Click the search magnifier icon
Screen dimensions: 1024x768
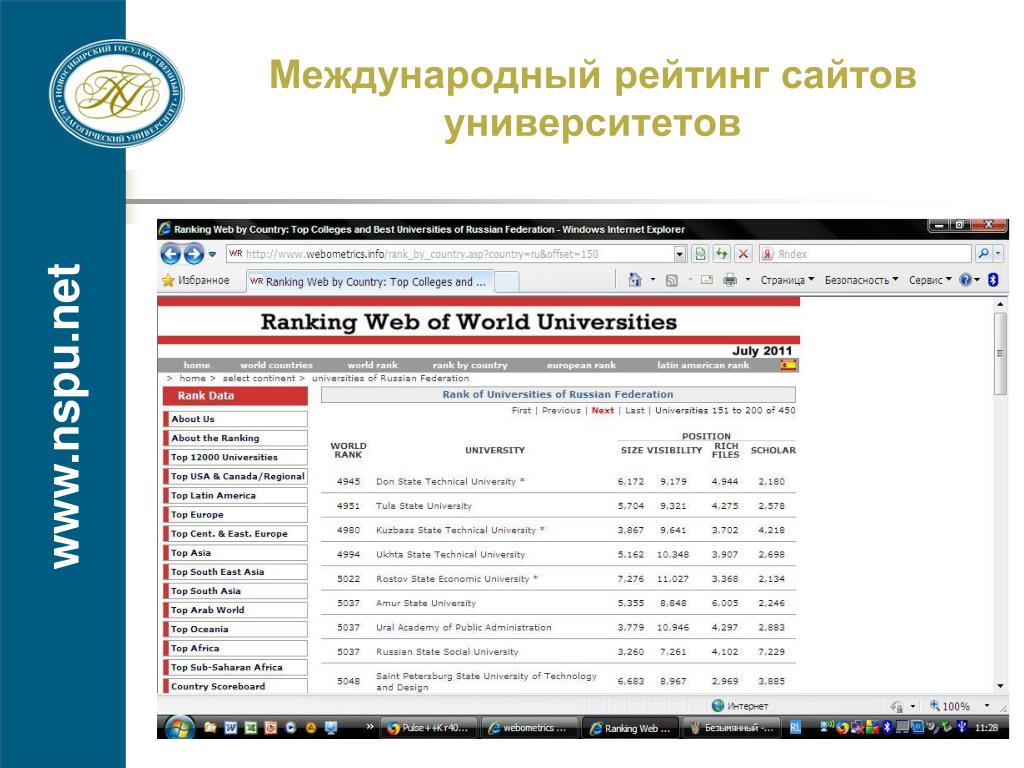[x=983, y=254]
